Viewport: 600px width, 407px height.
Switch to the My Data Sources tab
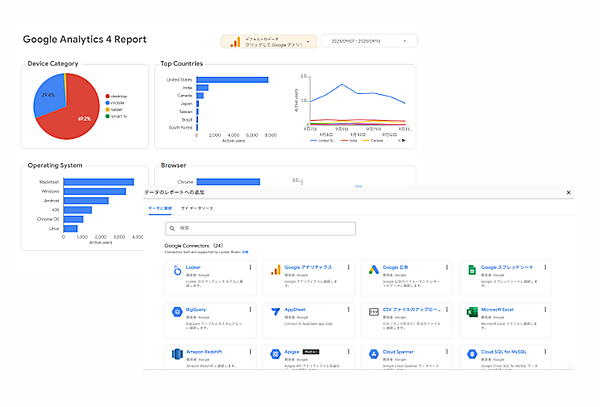point(197,209)
